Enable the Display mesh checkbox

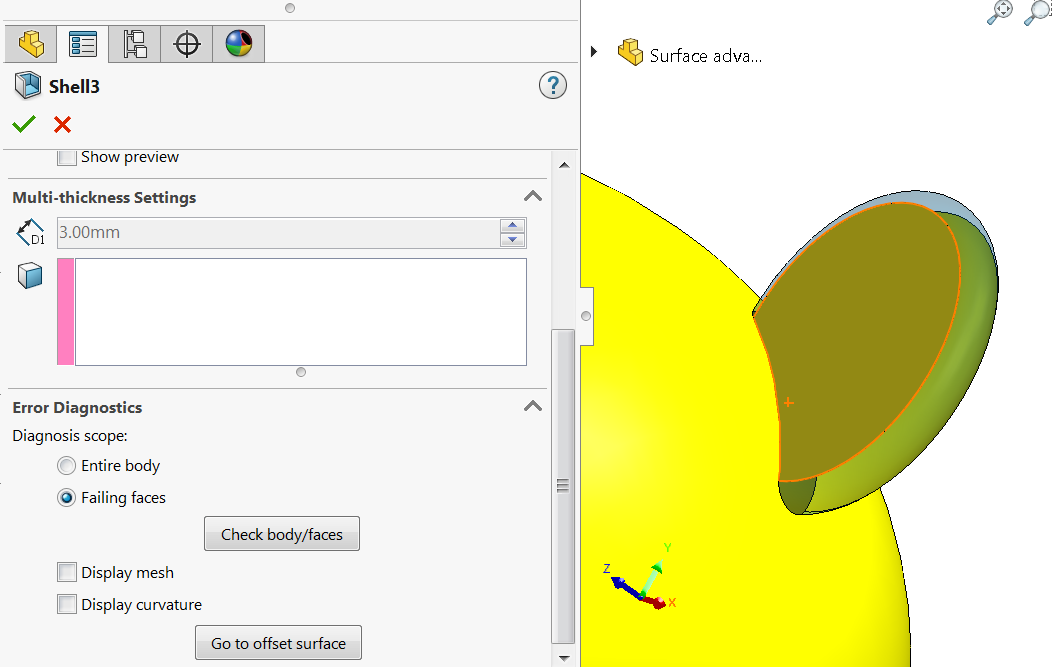point(67,573)
